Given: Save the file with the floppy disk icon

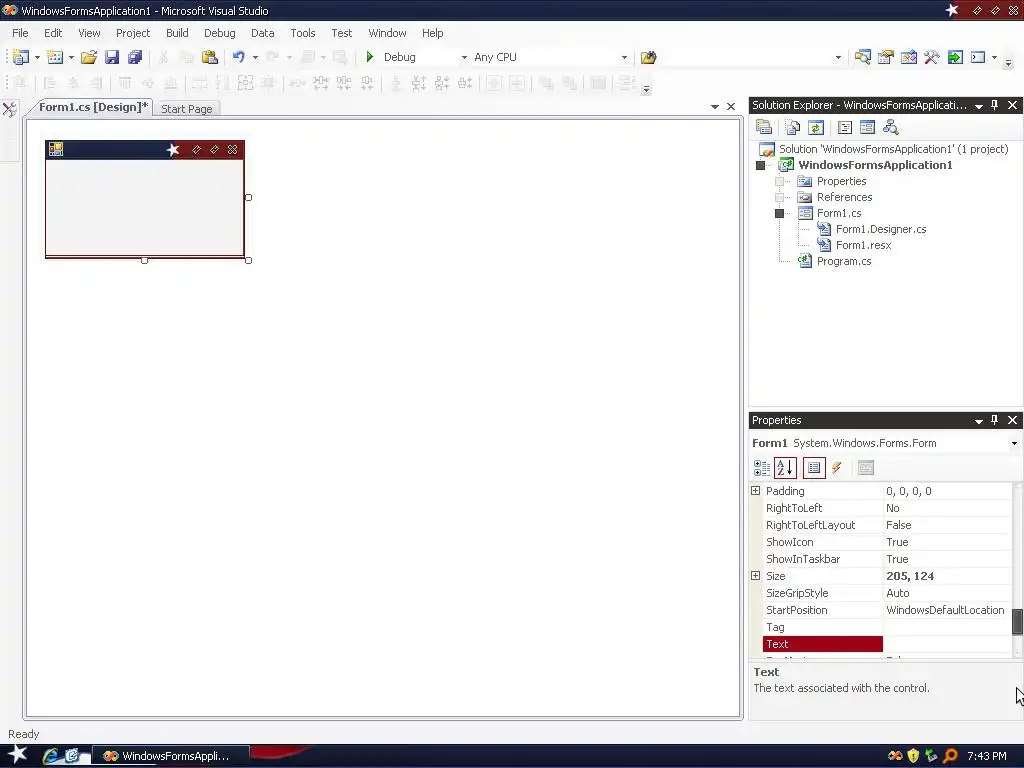Looking at the screenshot, I should click(112, 57).
